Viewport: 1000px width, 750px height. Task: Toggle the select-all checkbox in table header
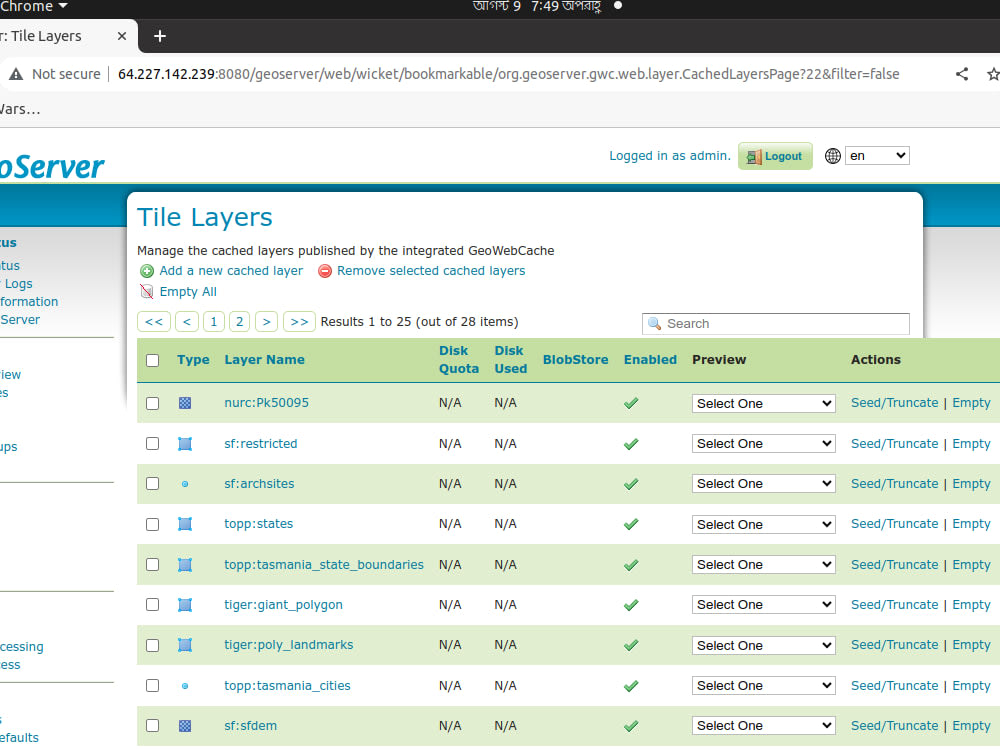pyautogui.click(x=152, y=360)
